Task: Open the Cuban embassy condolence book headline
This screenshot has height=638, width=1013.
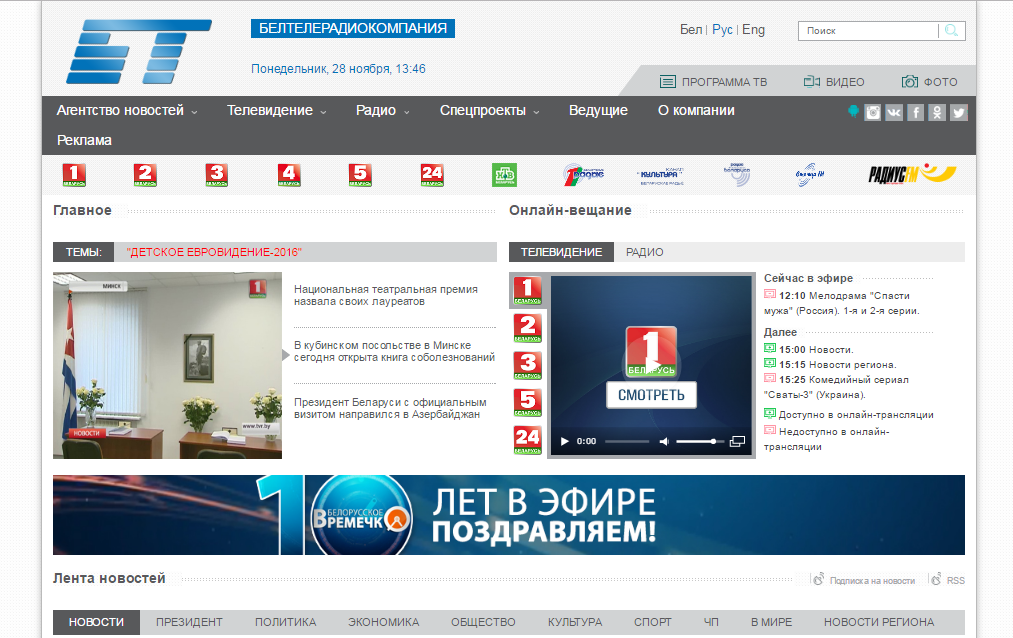Action: [395, 351]
